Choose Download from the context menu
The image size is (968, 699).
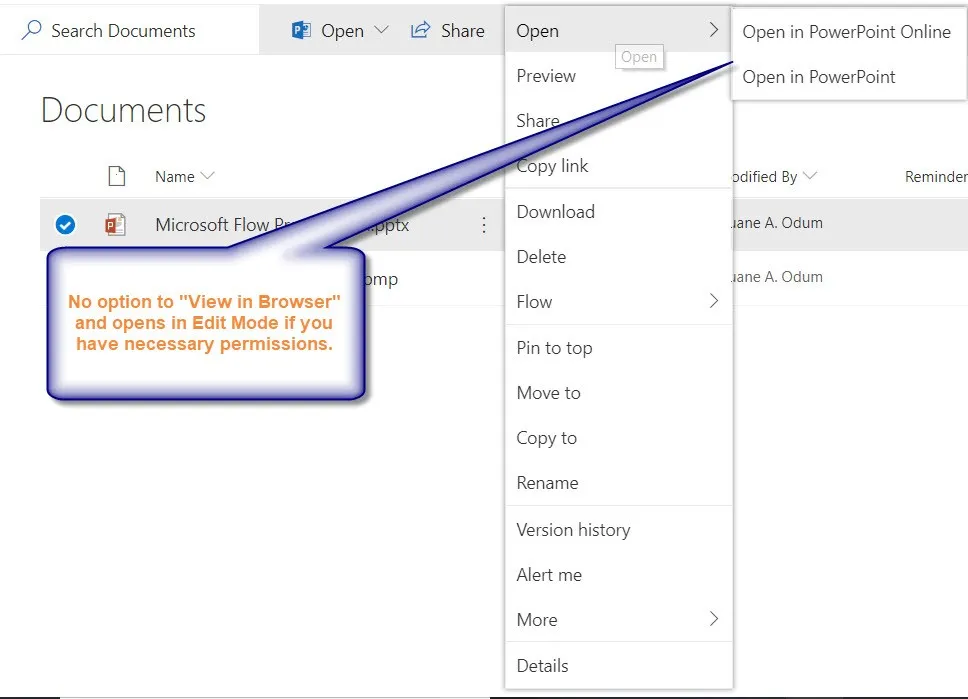[555, 211]
